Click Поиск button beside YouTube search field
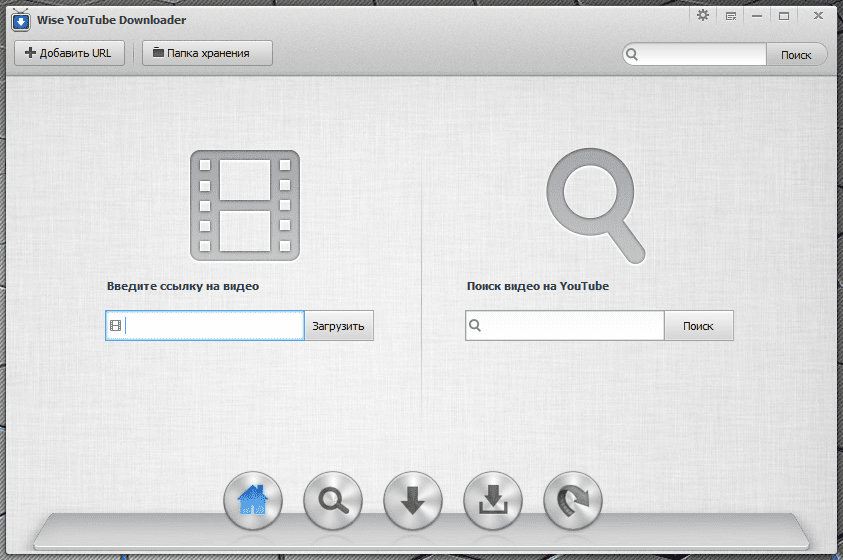This screenshot has width=843, height=560. click(x=698, y=326)
